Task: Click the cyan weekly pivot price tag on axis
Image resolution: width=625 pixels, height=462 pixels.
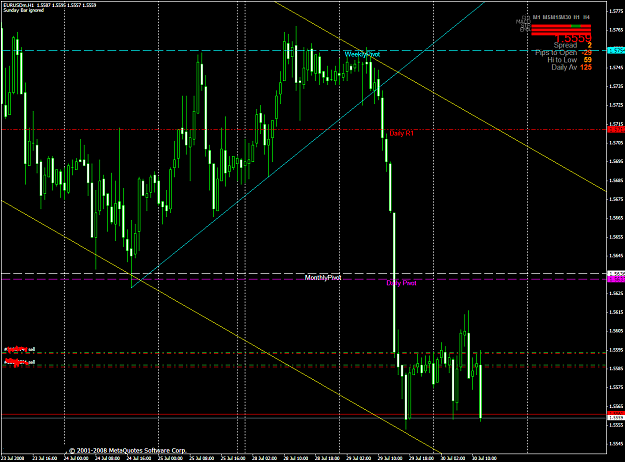Action: click(x=616, y=51)
